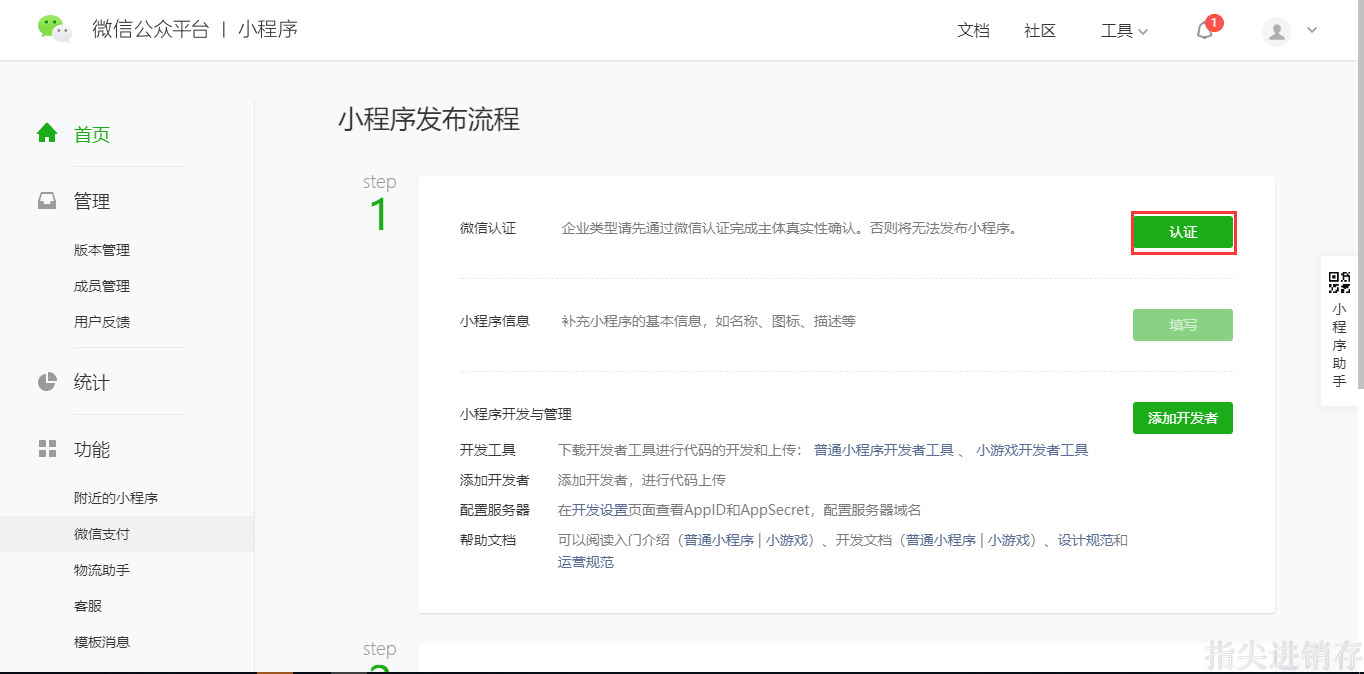Open 文档 in the top navigation
Viewport: 1364px width, 674px height.
973,31
